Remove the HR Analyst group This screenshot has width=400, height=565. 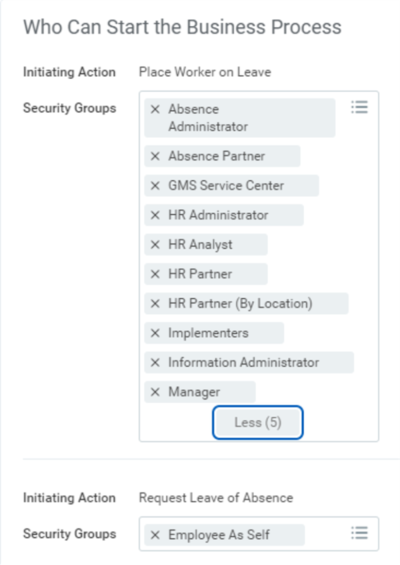tap(155, 245)
